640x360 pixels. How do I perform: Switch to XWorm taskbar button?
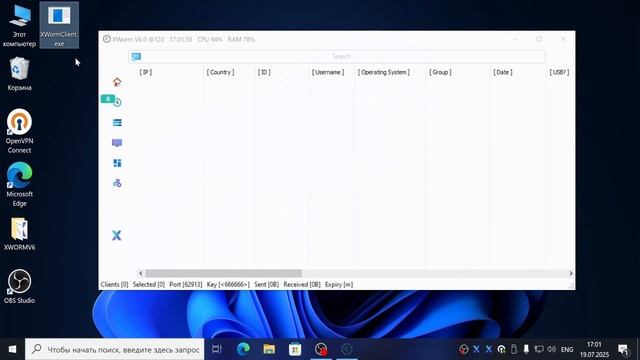pyautogui.click(x=347, y=349)
